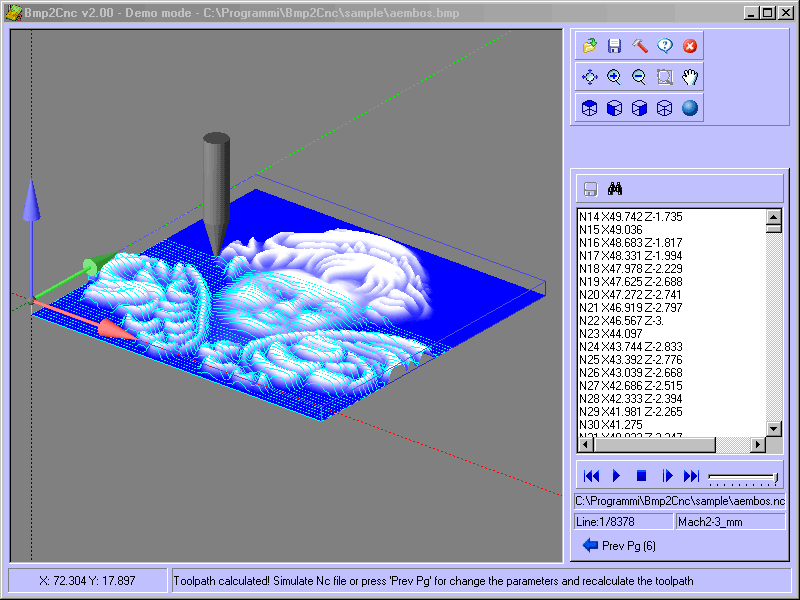Switch to wireframe cube view mode
The image size is (800, 600).
point(662,107)
